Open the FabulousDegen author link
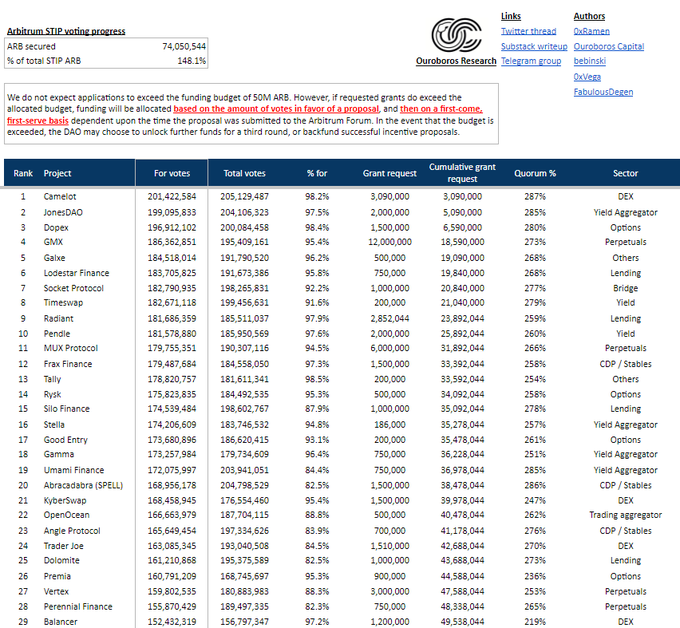This screenshot has height=628, width=680. (603, 92)
